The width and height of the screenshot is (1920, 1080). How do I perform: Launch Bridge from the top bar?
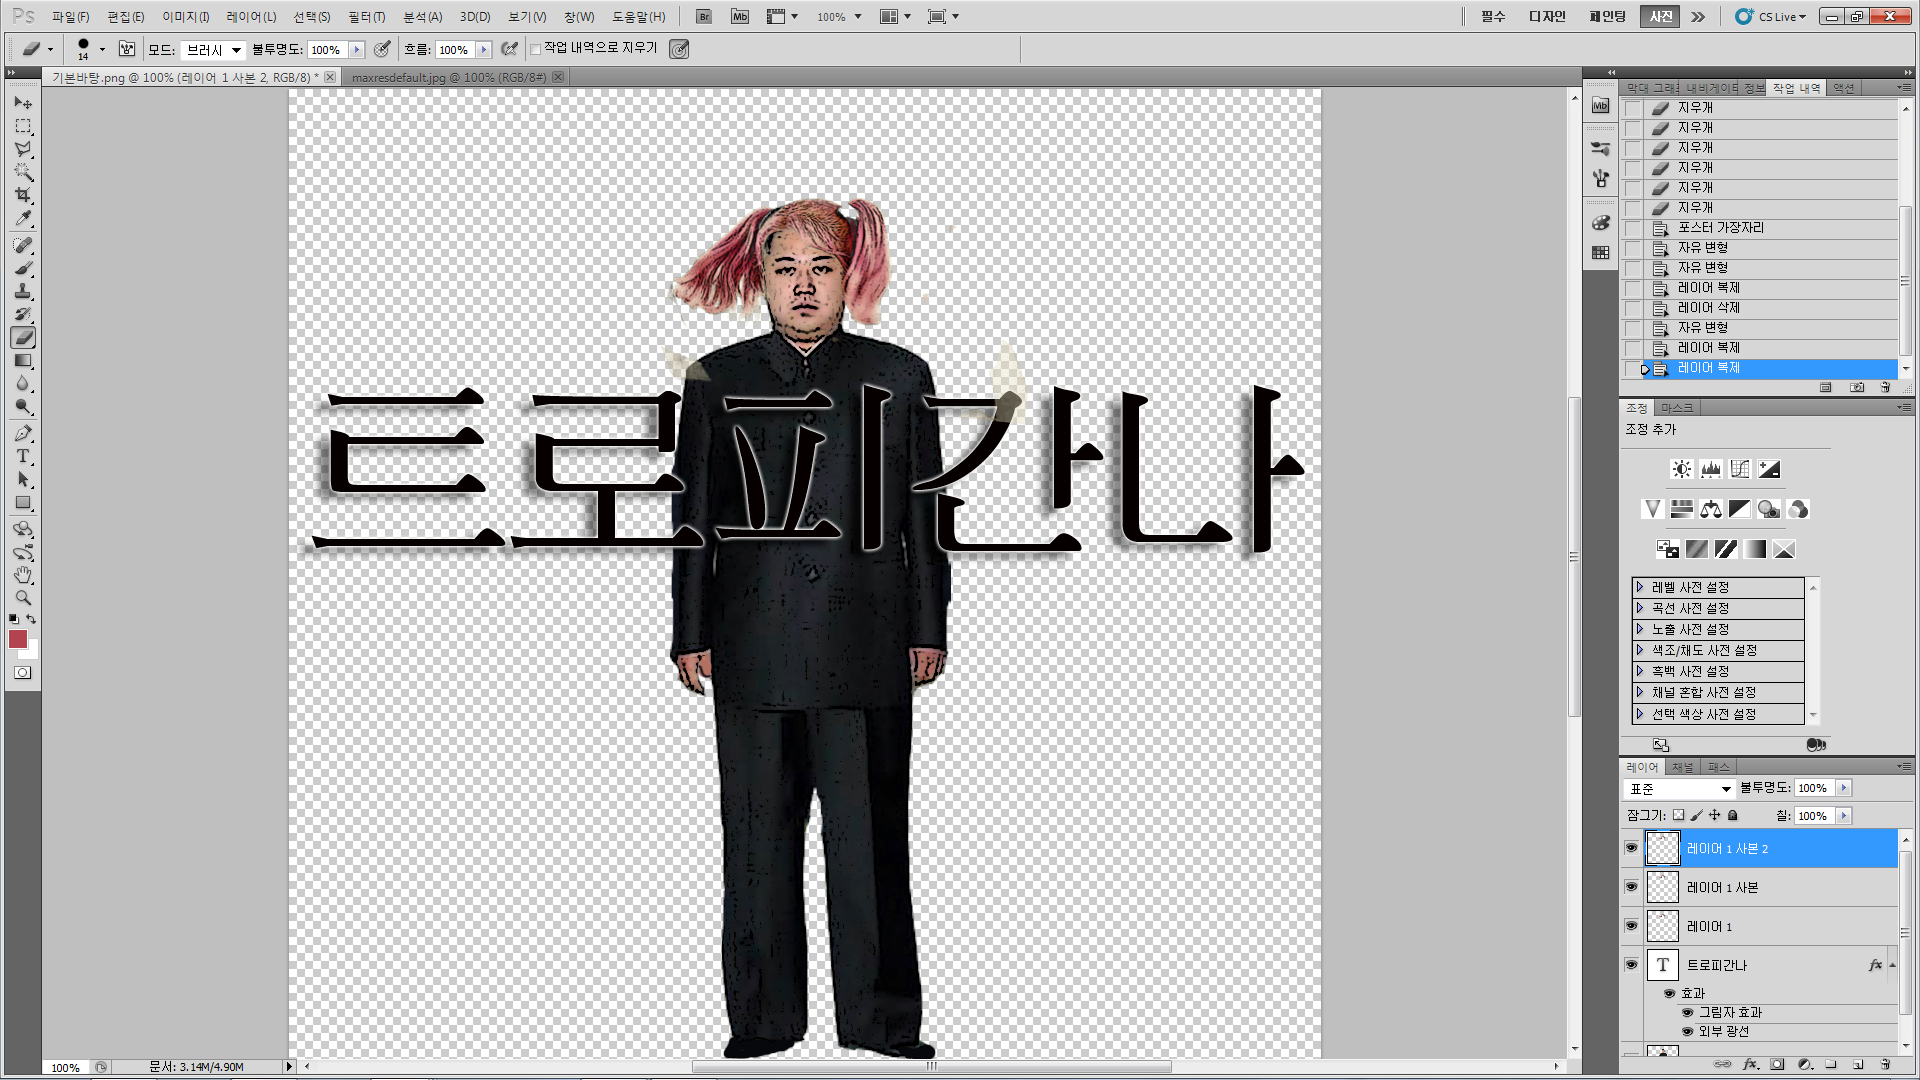coord(704,17)
